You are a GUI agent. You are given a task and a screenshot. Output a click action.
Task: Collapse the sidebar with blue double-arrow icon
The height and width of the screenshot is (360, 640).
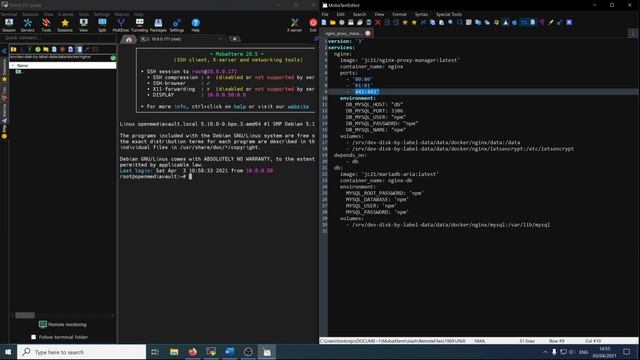4,51
